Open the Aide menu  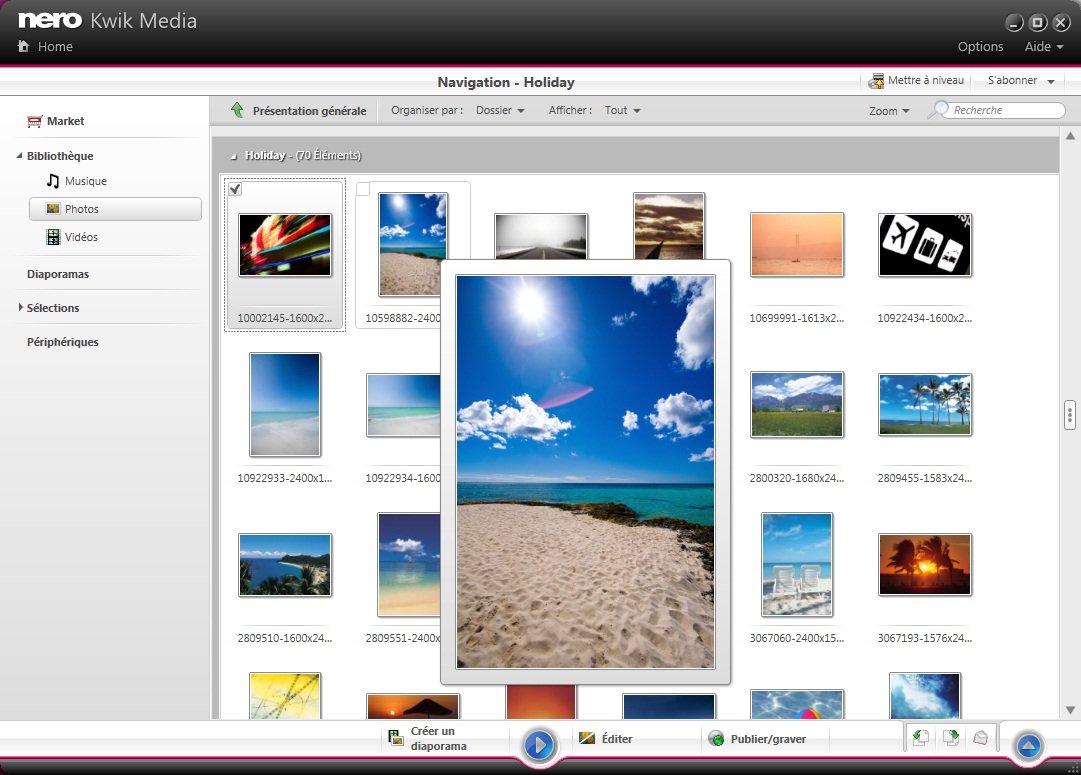coord(1044,46)
